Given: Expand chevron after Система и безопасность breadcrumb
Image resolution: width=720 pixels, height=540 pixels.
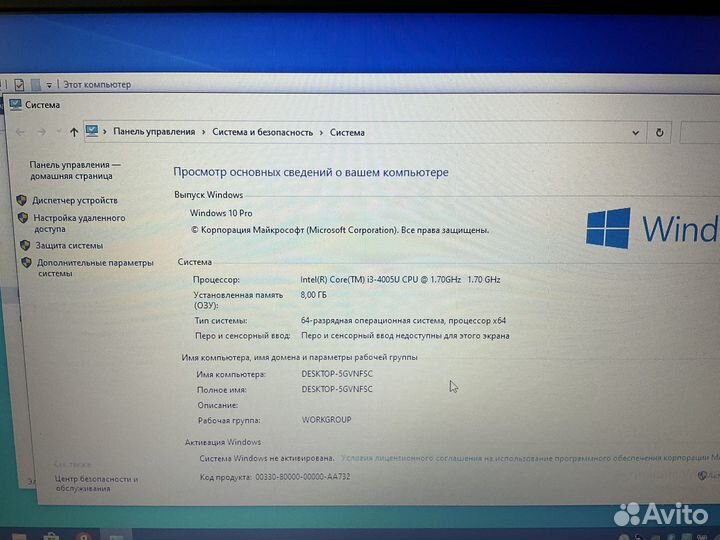Looking at the screenshot, I should click(321, 133).
